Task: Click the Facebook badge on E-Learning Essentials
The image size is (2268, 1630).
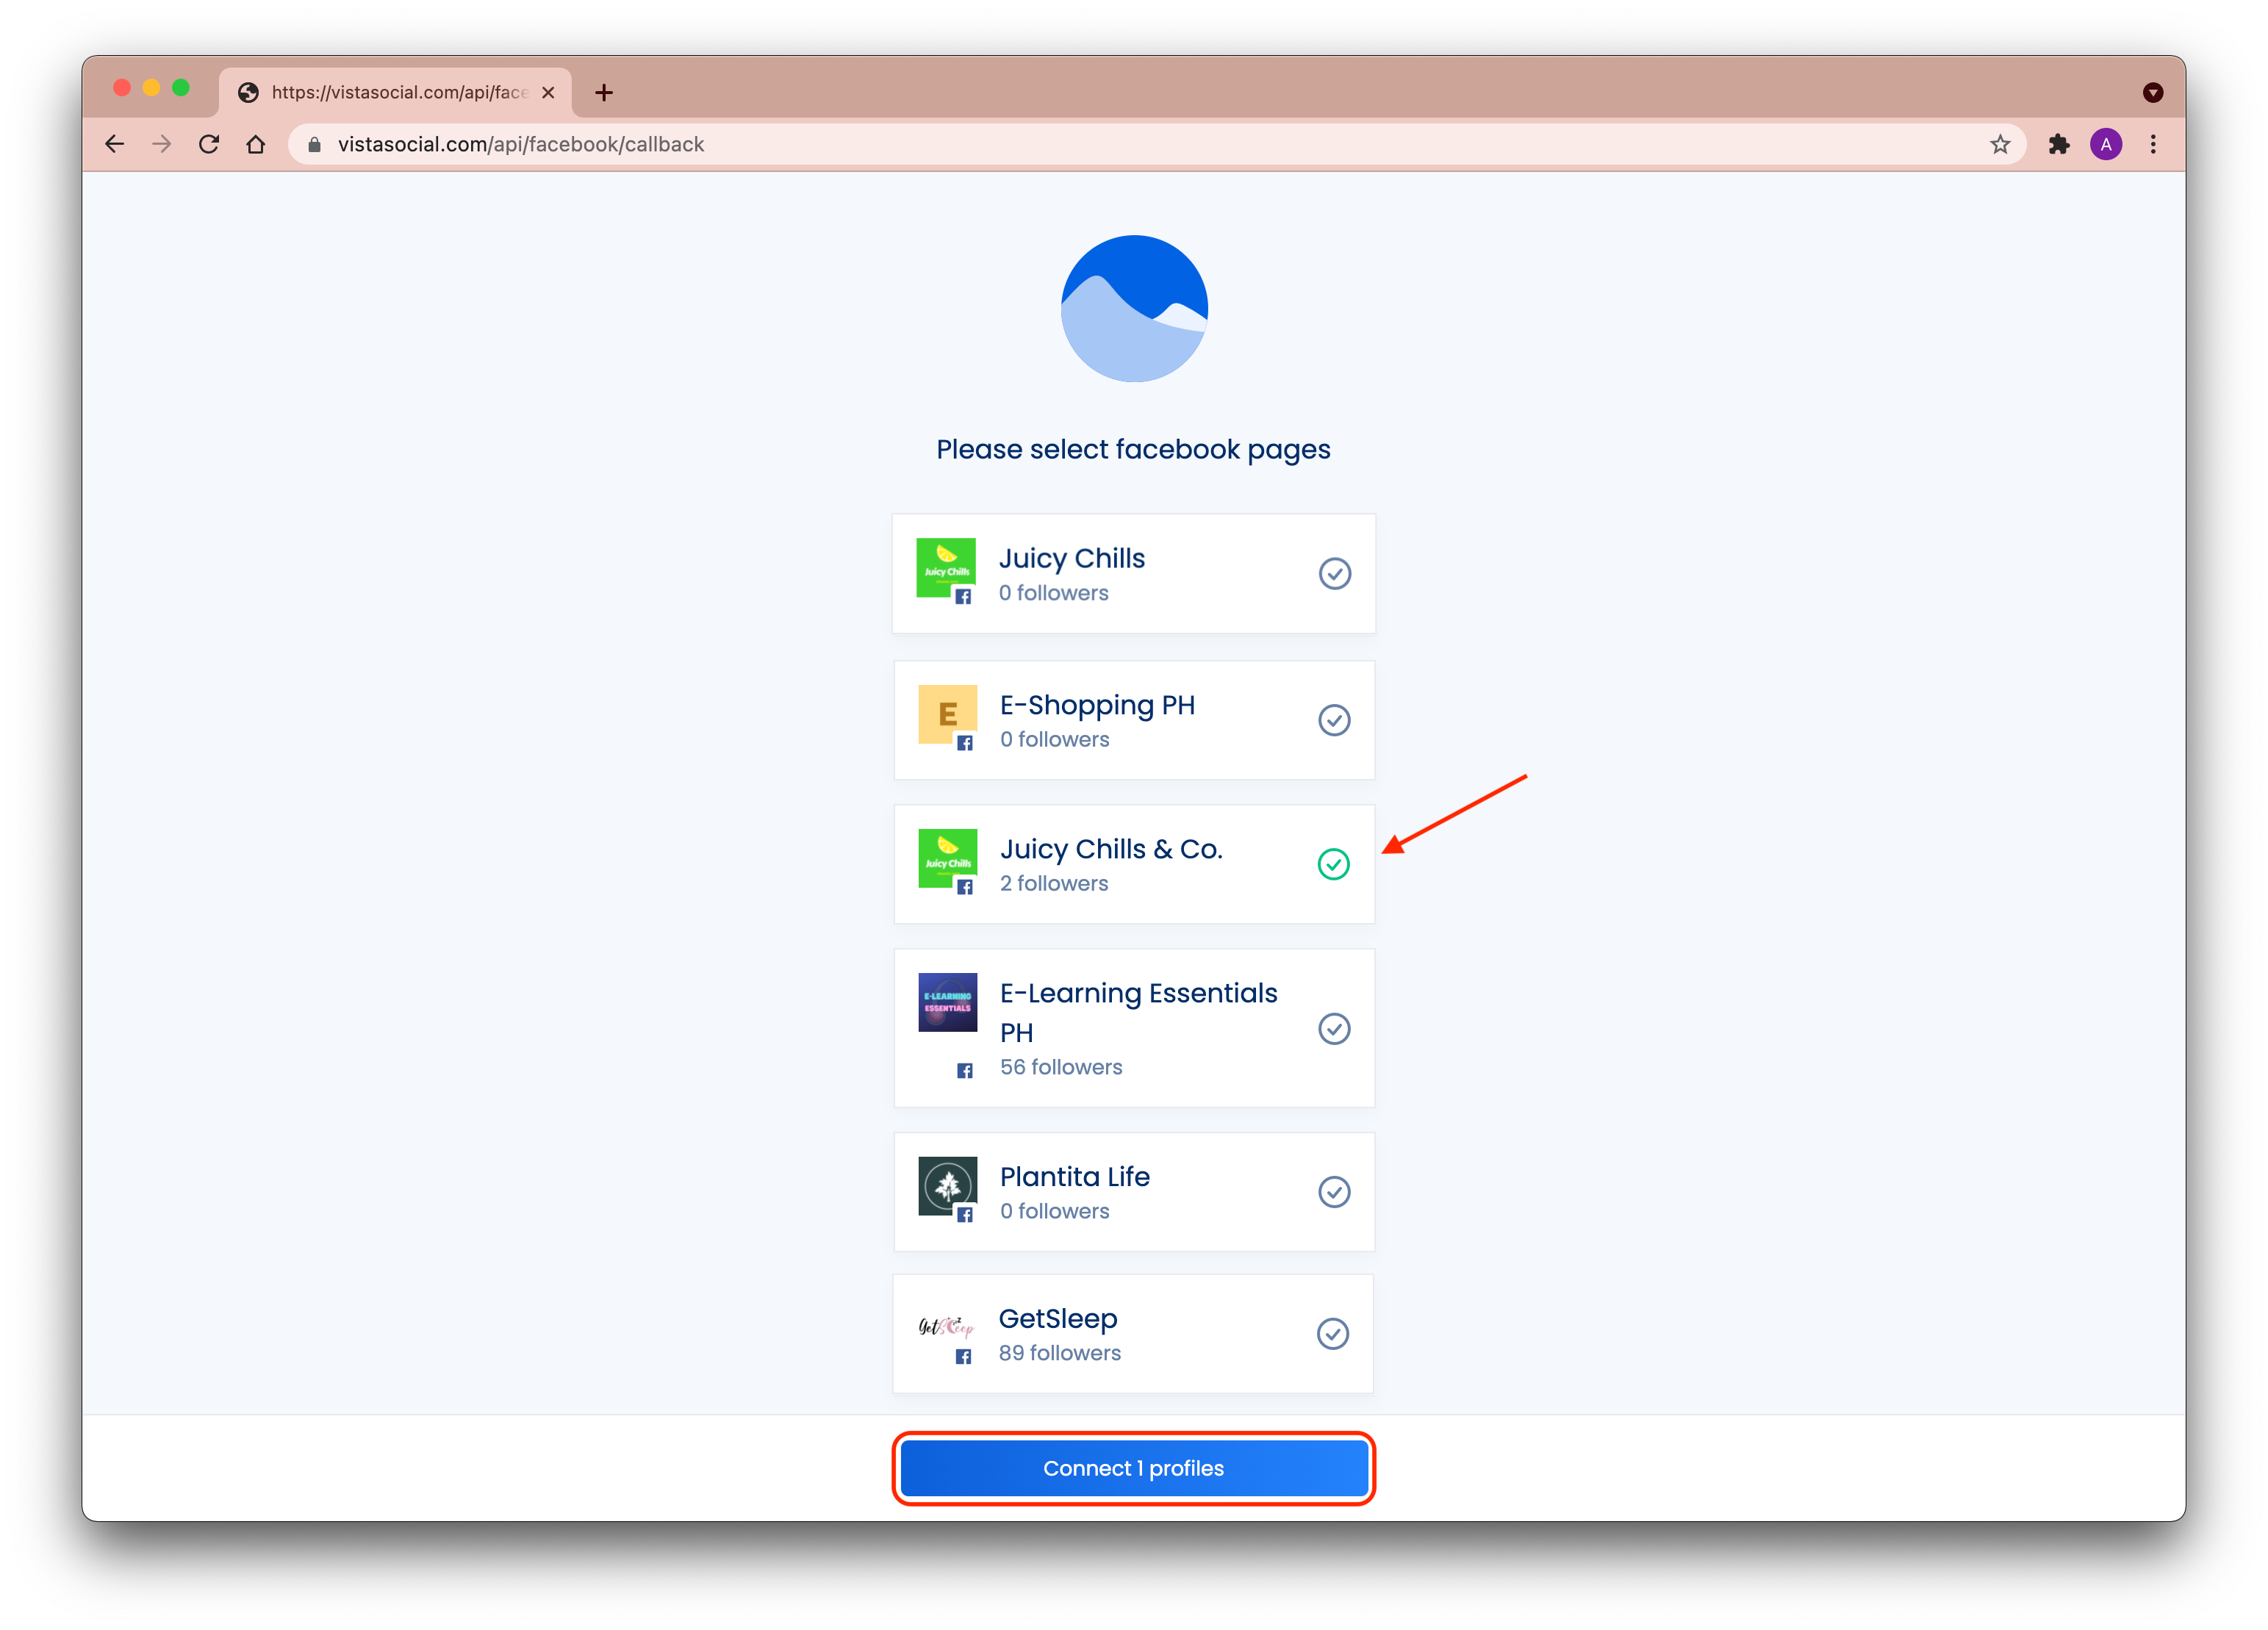Action: tap(964, 1071)
